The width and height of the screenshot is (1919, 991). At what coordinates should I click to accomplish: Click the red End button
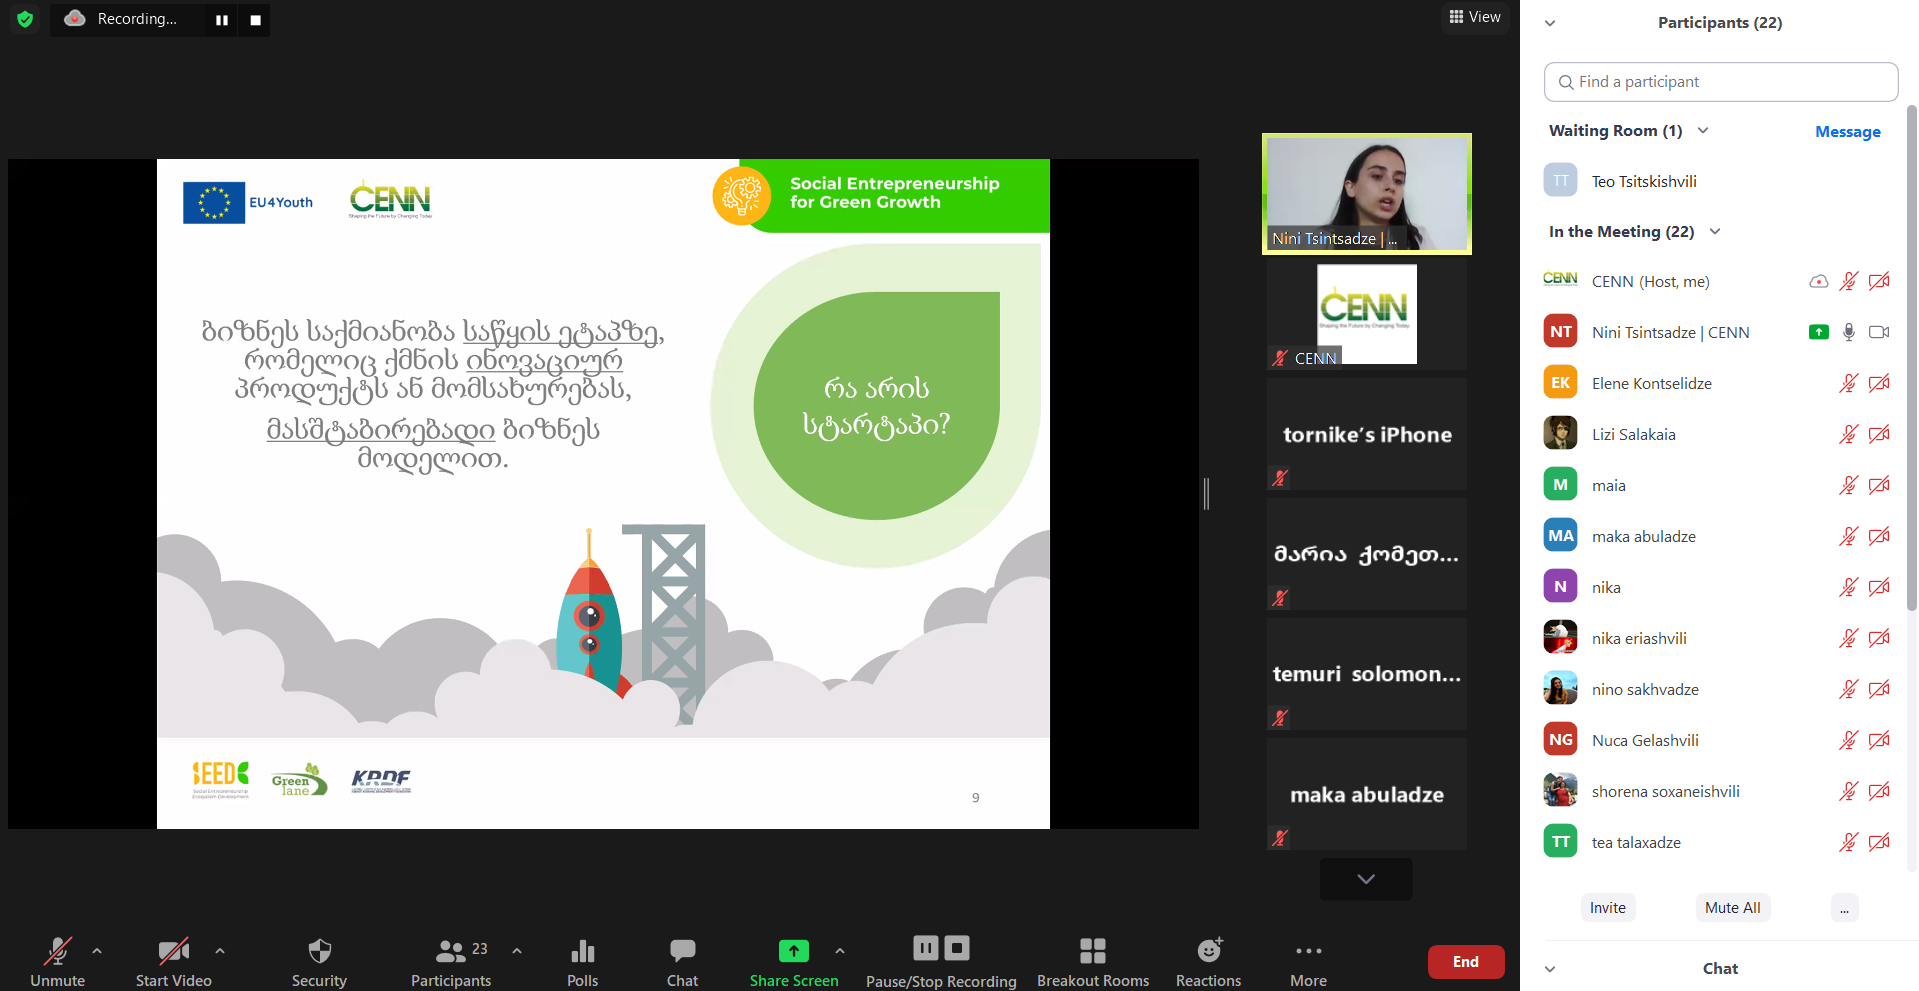click(1465, 962)
